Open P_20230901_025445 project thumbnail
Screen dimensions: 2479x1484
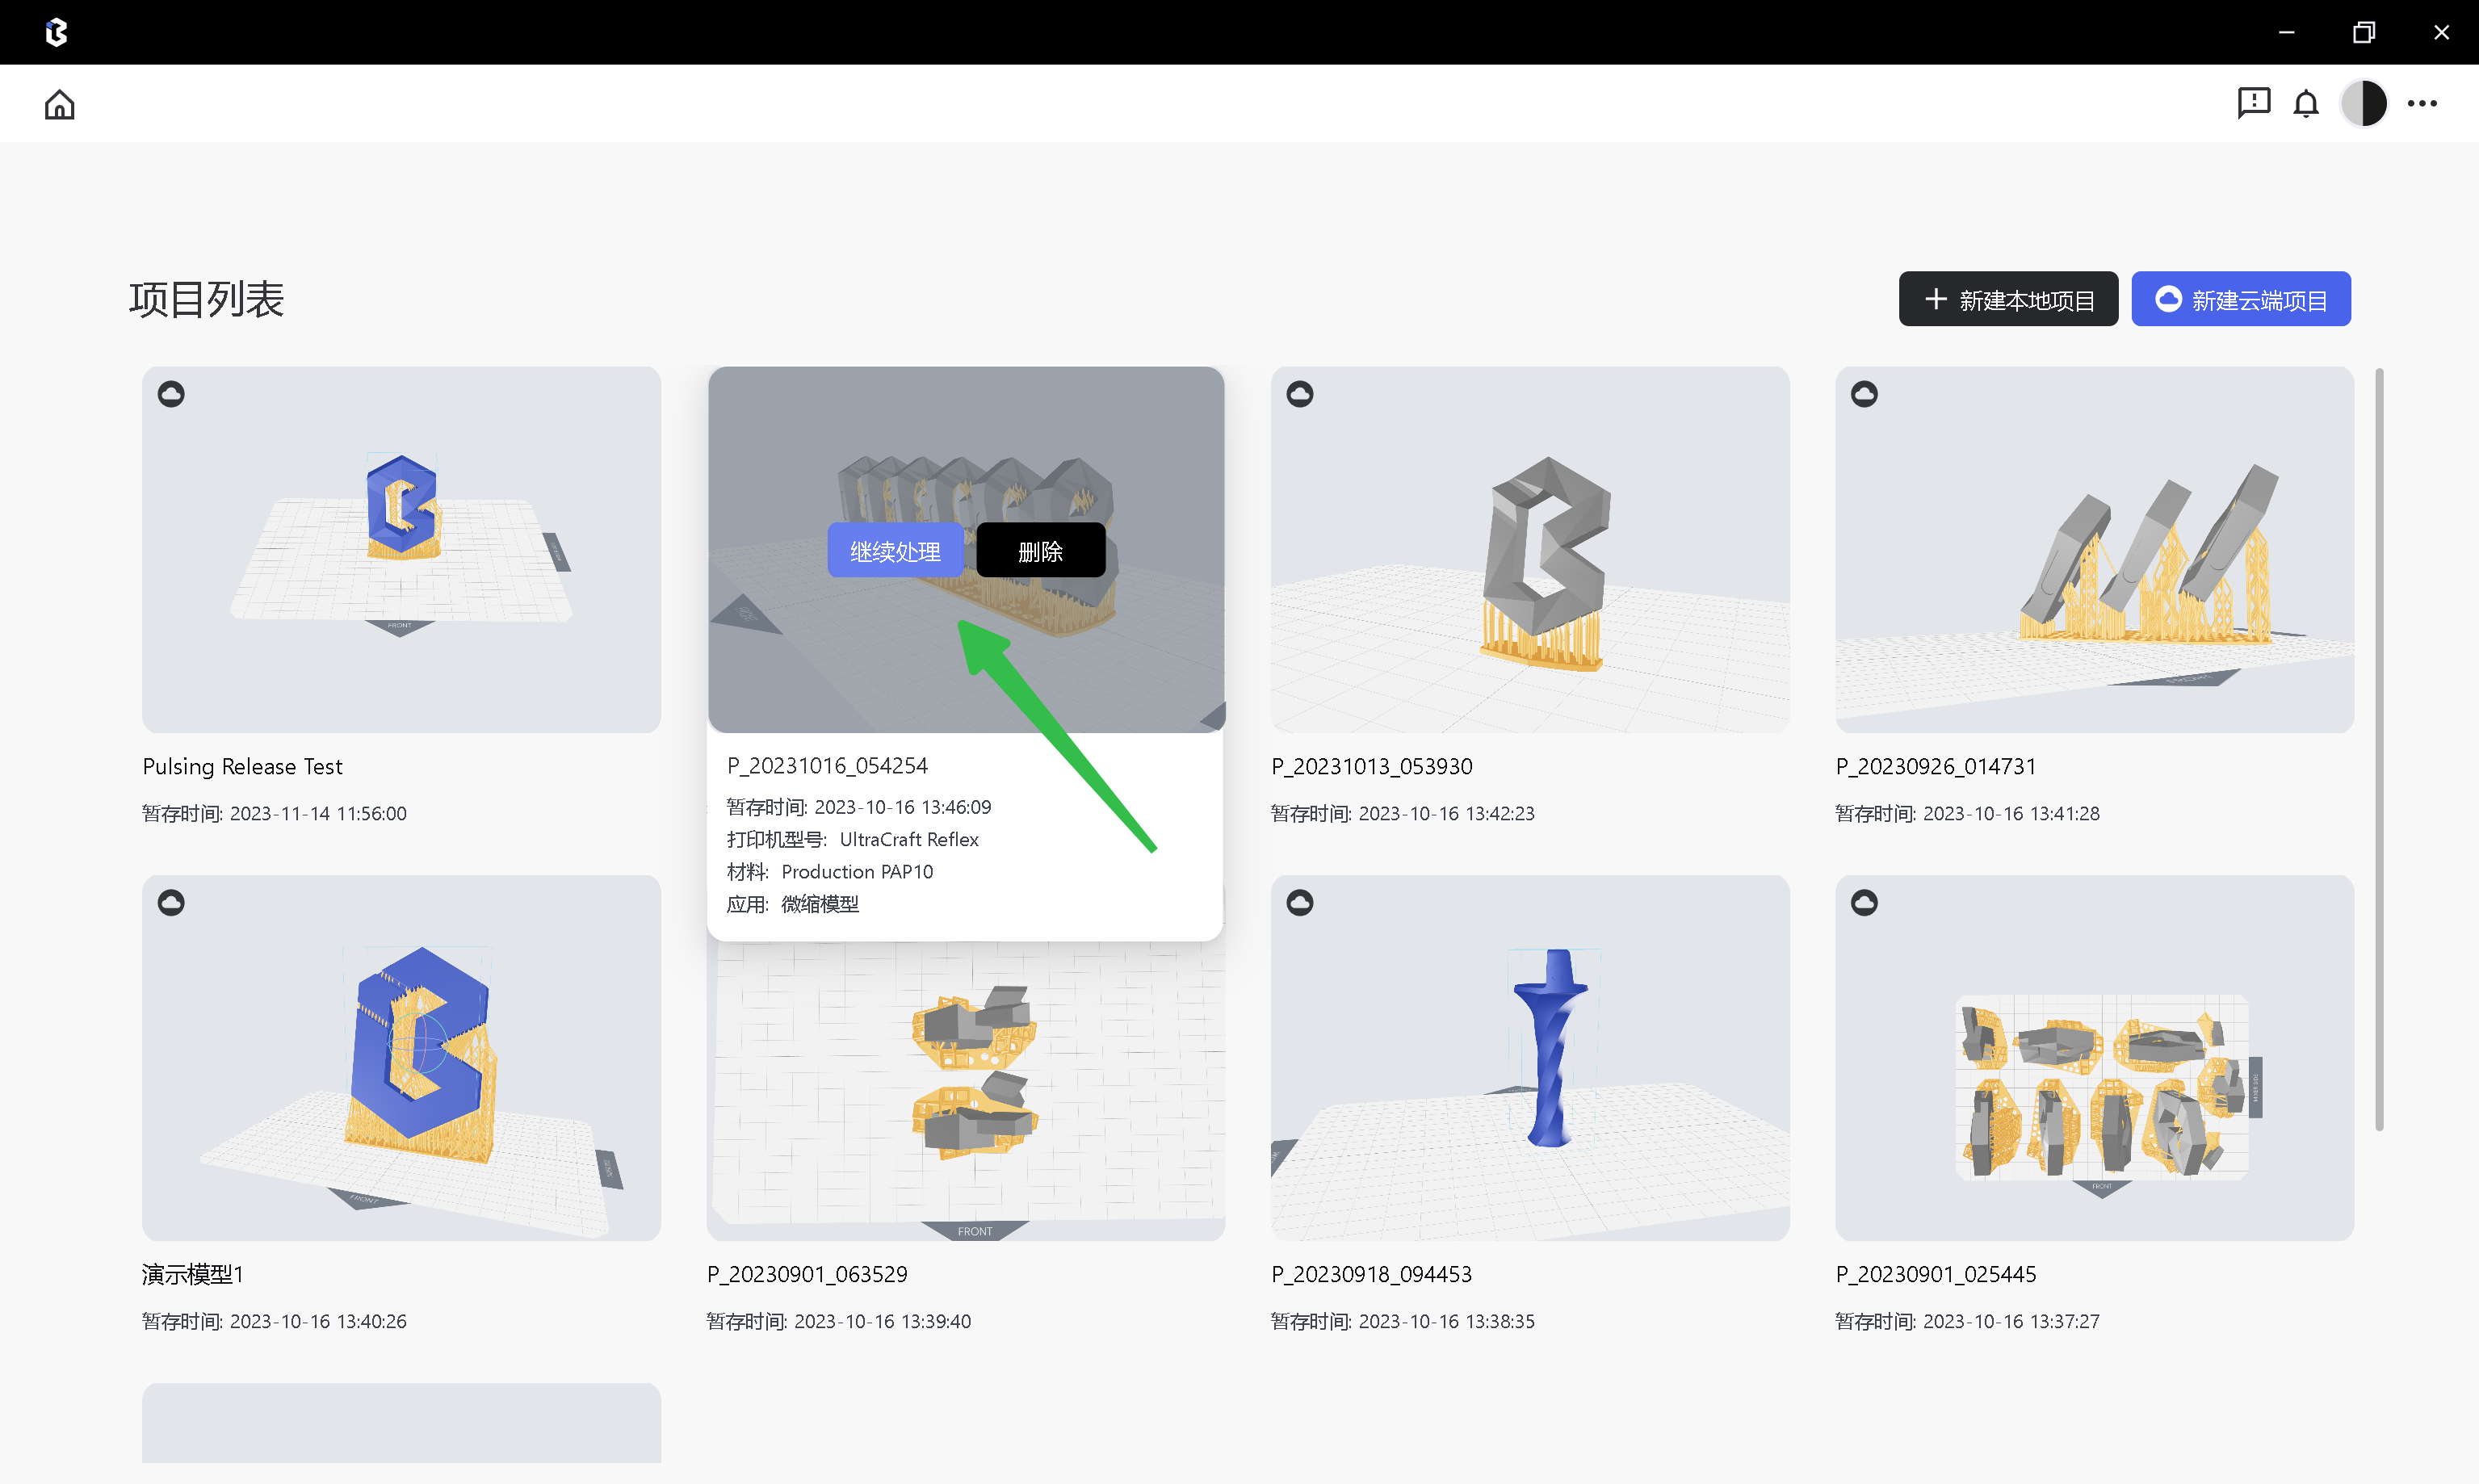(x=2093, y=1058)
